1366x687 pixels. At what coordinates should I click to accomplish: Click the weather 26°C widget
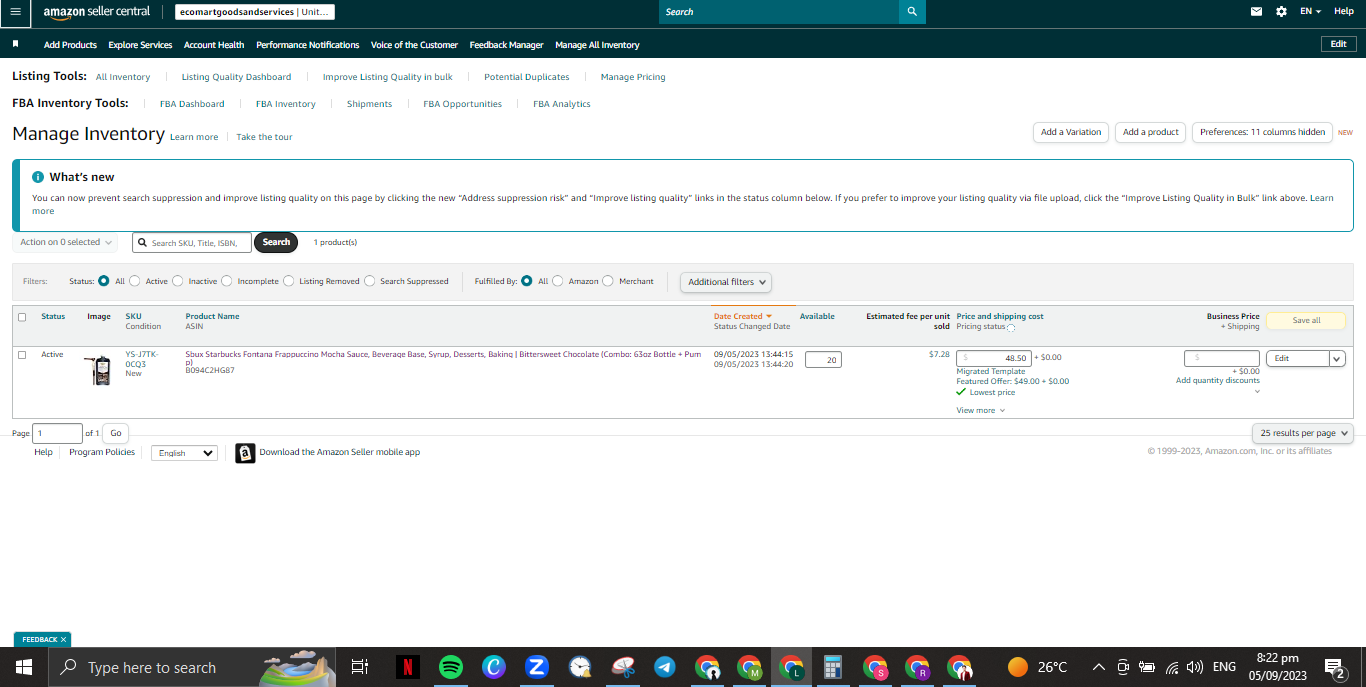click(1037, 667)
